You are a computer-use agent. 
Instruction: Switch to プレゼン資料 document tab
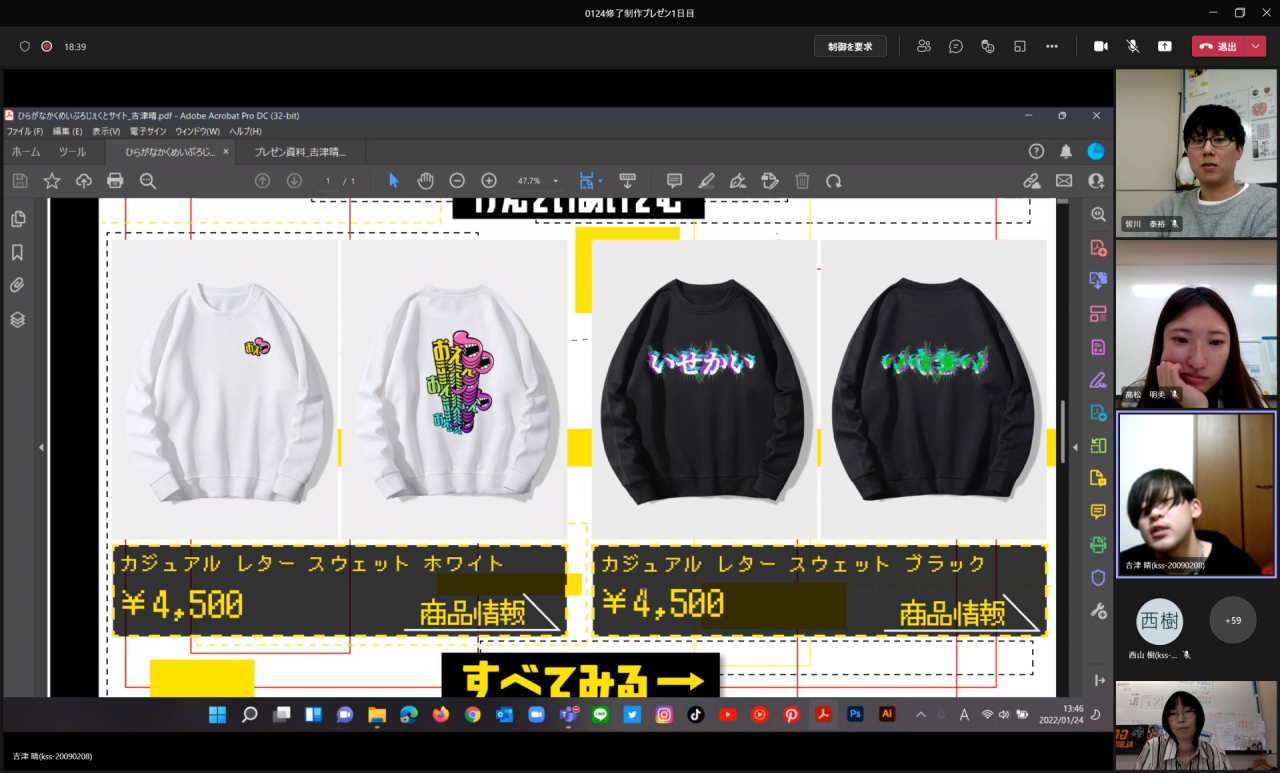point(299,152)
